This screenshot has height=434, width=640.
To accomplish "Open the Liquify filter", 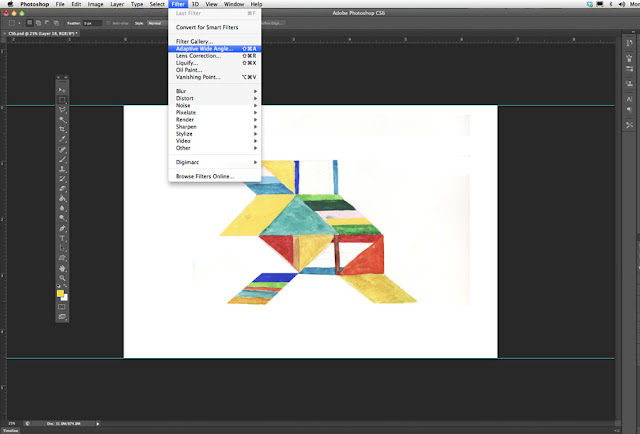I will [215, 63].
